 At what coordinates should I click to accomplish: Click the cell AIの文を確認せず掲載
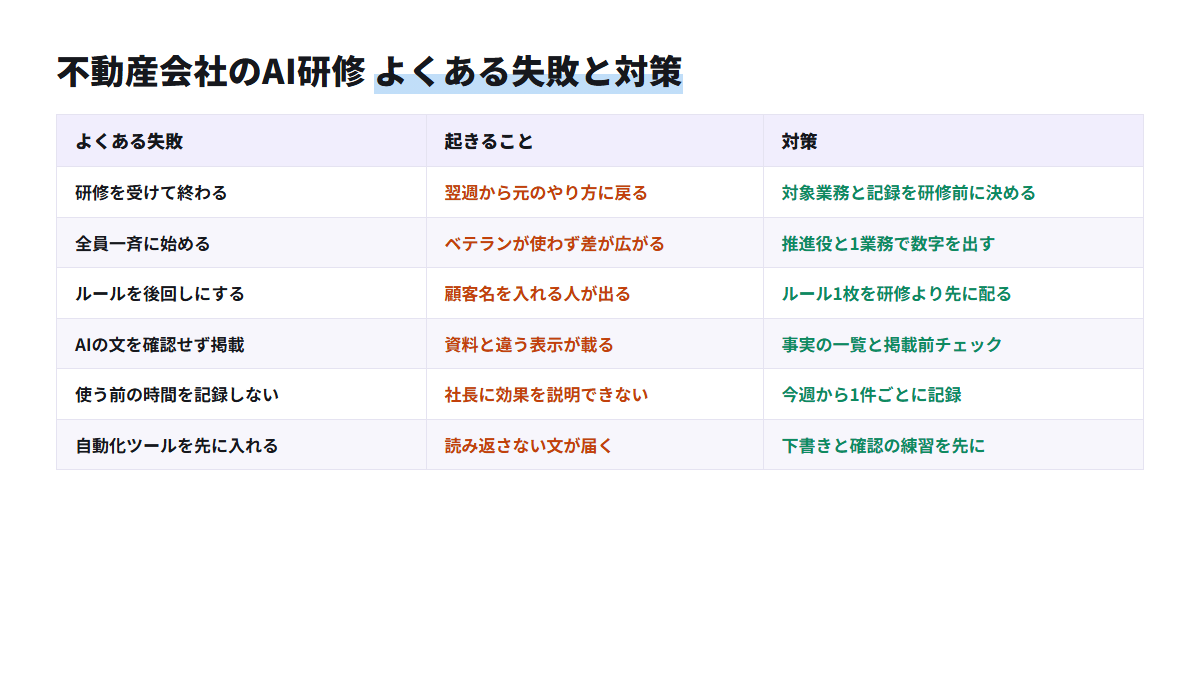(241, 344)
